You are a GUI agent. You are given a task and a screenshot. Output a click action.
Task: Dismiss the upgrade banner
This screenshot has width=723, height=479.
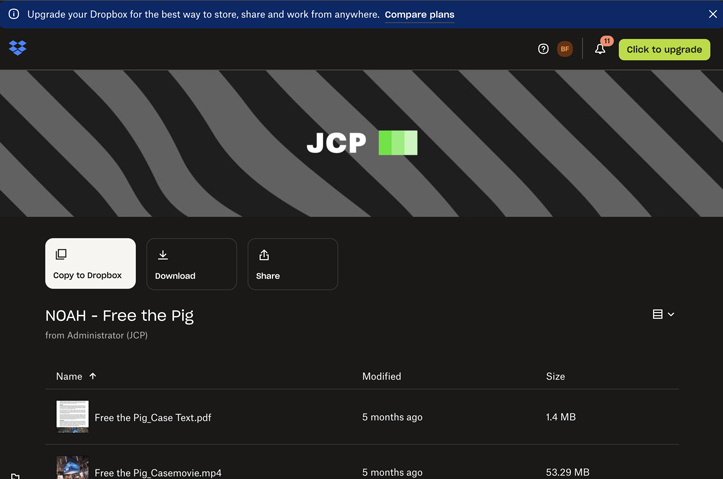pos(712,14)
